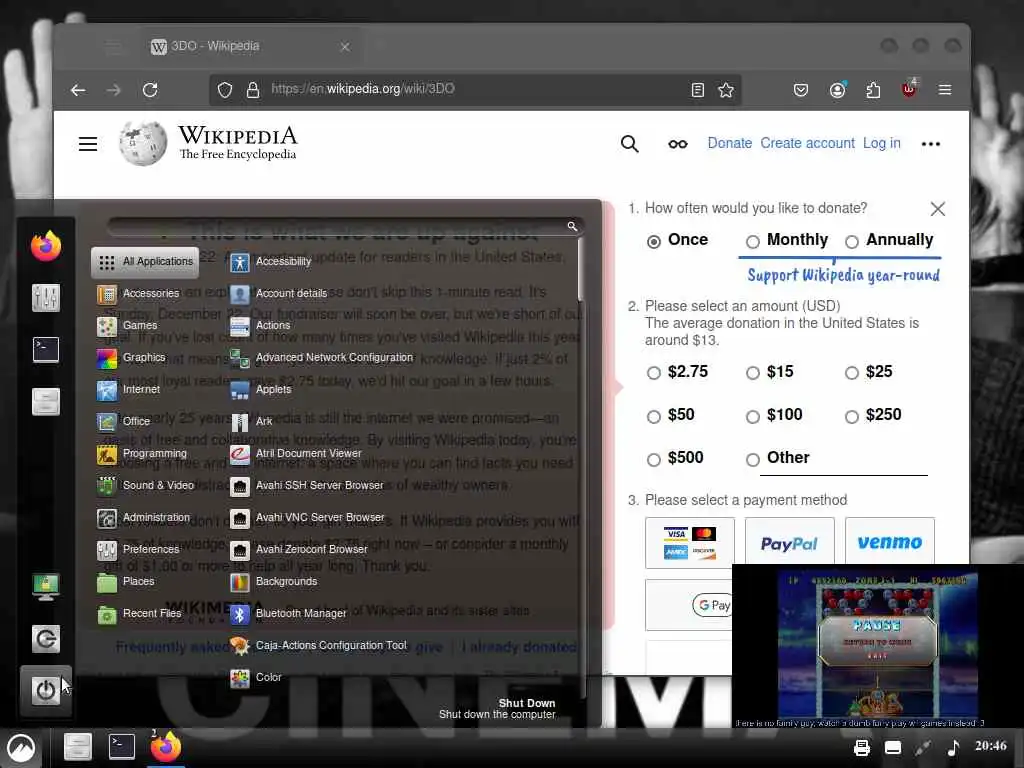The image size is (1024, 768).
Task: Open the main menu launcher on the taskbar
Action: (x=21, y=748)
